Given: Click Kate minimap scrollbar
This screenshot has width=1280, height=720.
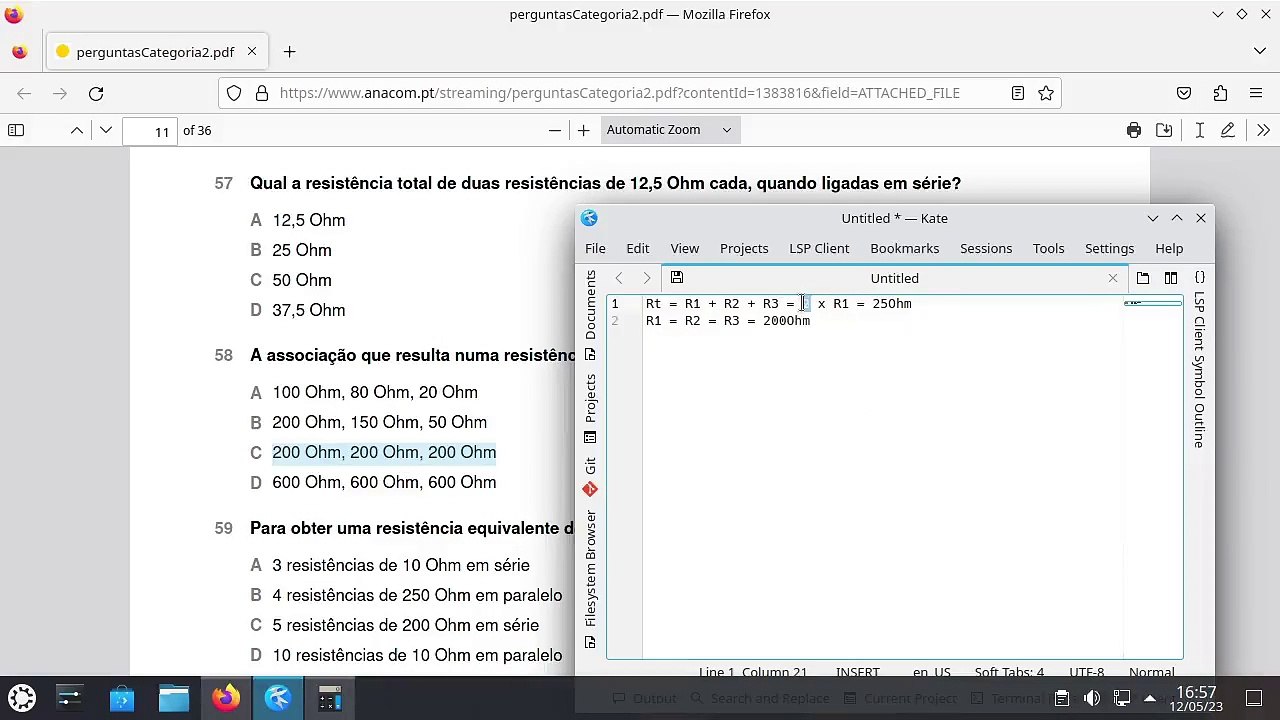Looking at the screenshot, I should [1153, 476].
